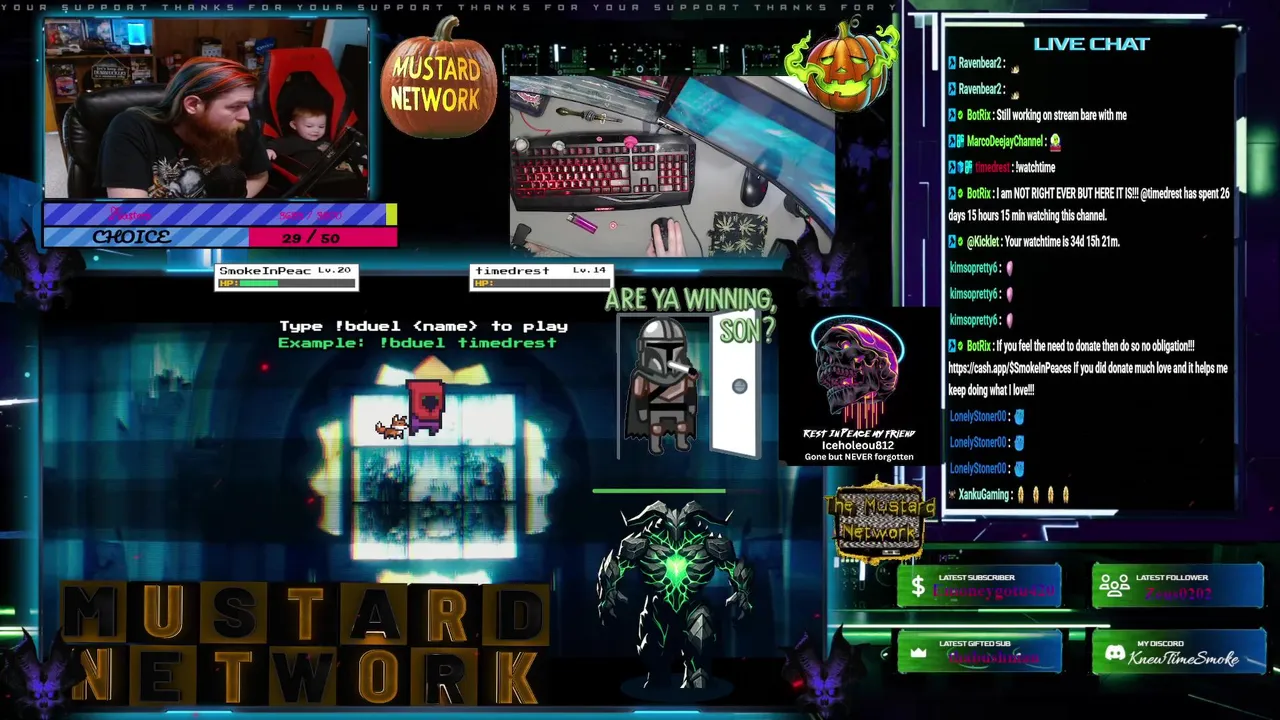Image resolution: width=1280 pixels, height=720 pixels.
Task: Click the green health bar above the armored character
Action: (x=659, y=491)
